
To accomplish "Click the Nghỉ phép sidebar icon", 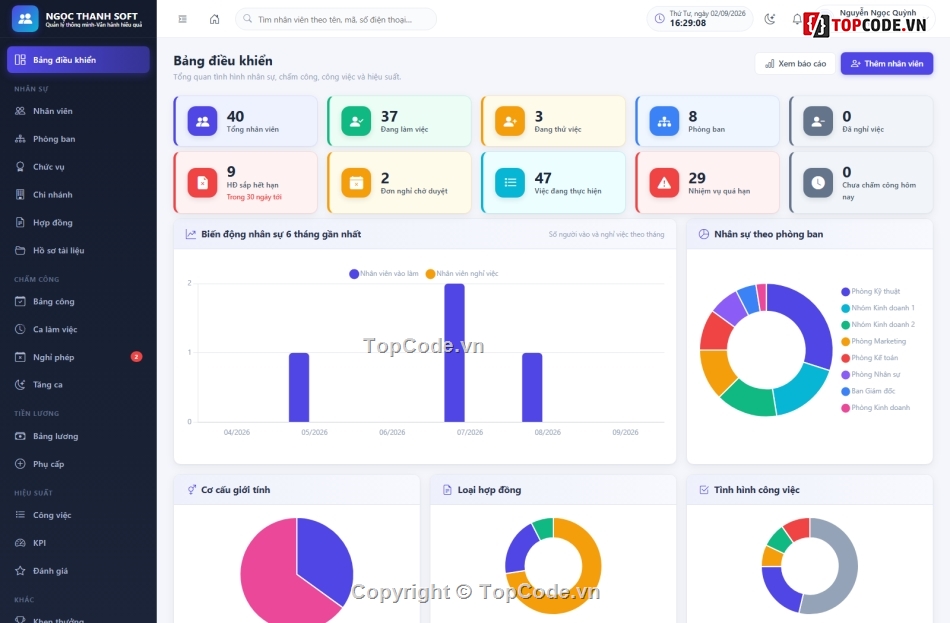I will (20, 357).
